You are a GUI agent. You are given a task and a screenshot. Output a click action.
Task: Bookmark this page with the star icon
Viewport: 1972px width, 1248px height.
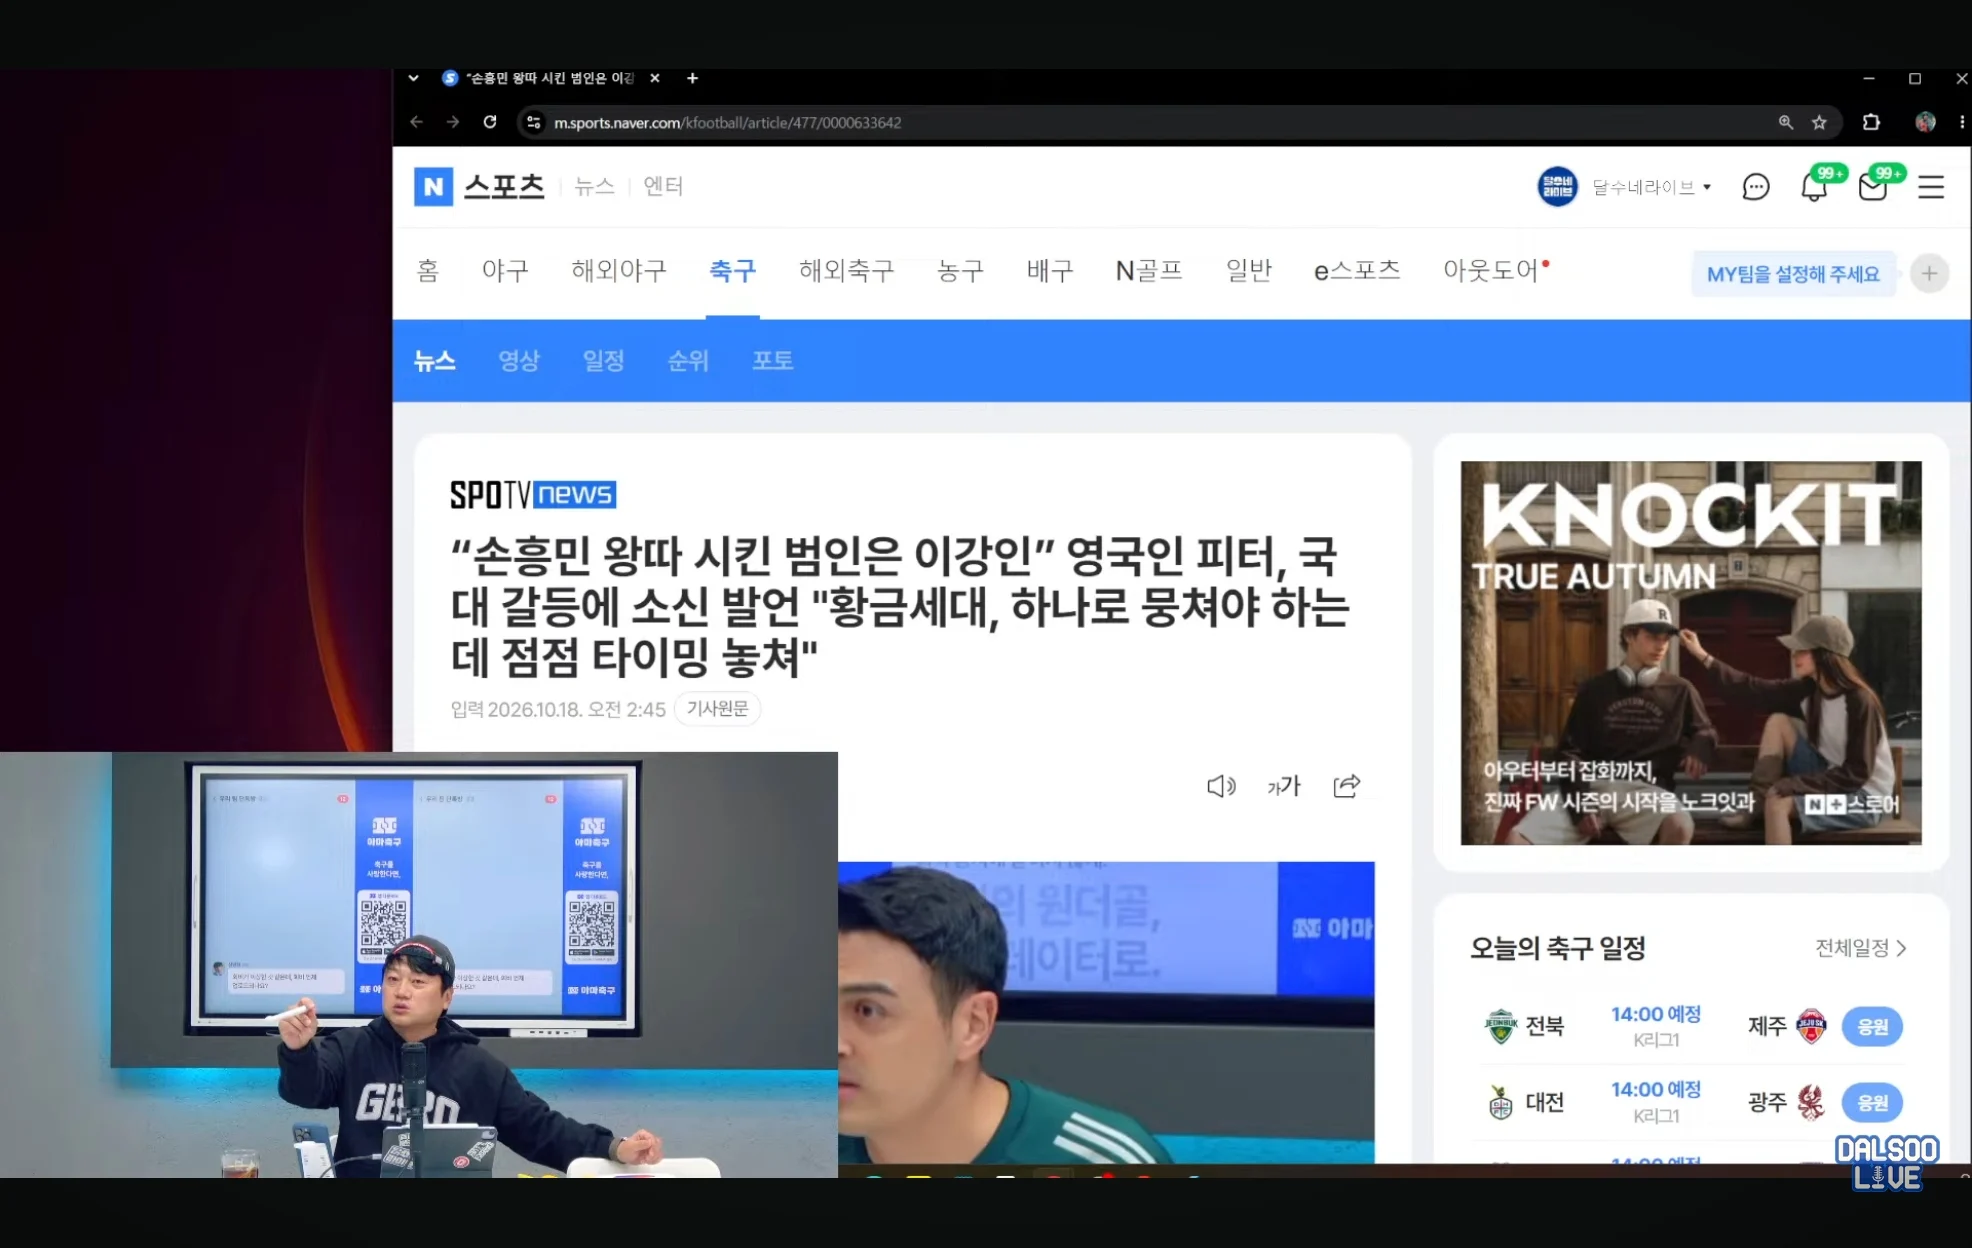coord(1820,122)
